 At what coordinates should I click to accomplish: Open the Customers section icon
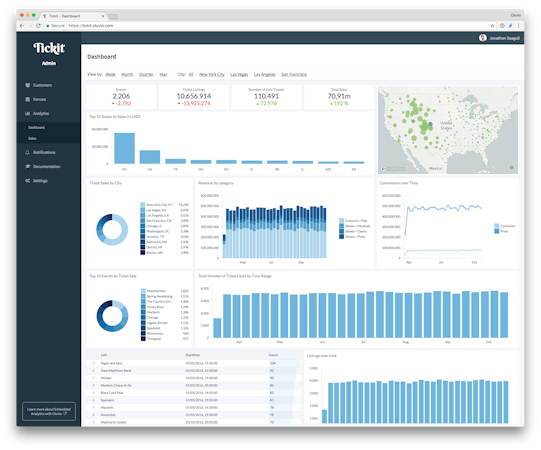28,85
